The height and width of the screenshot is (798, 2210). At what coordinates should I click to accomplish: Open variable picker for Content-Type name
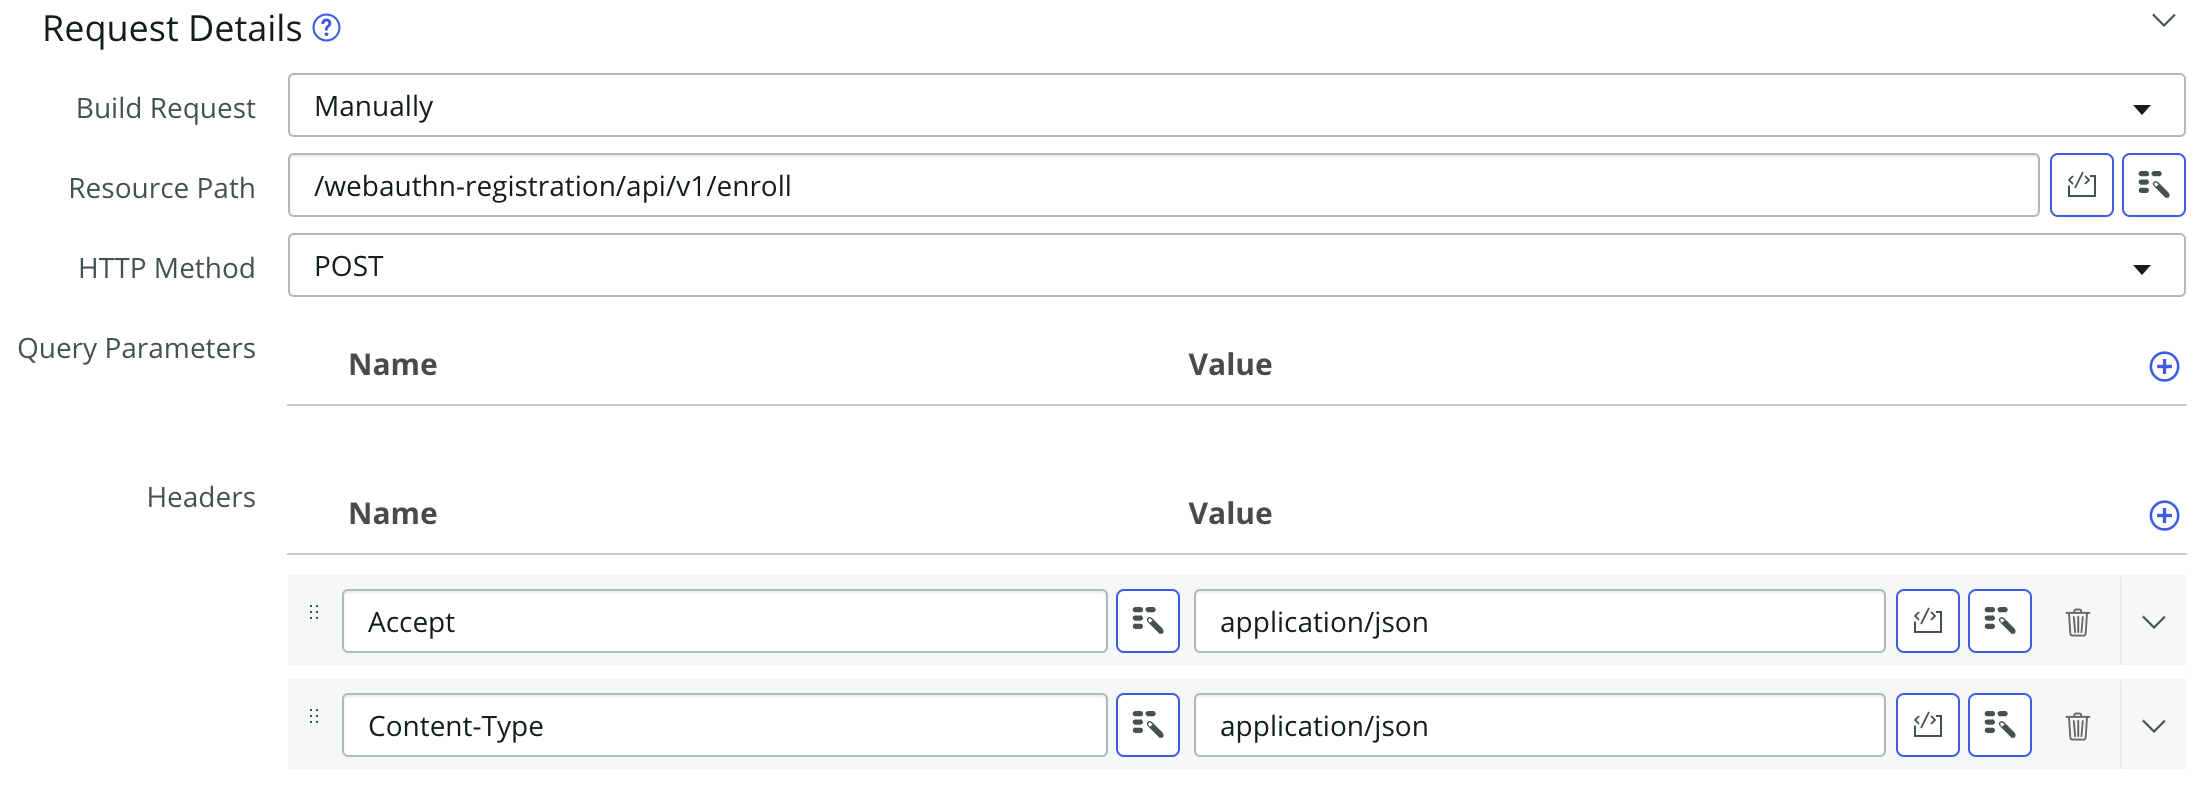click(x=1147, y=725)
